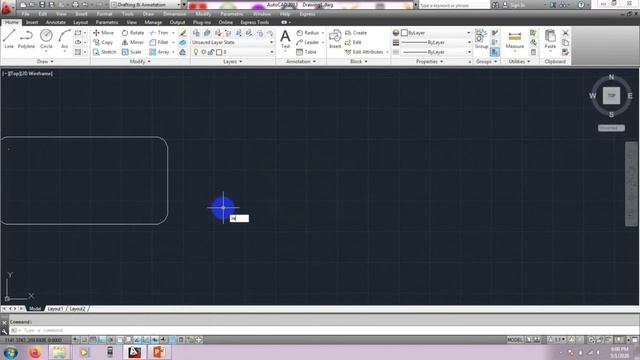Click the Group tool
Image resolution: width=640 pixels, height=360 pixels.
coord(481,39)
